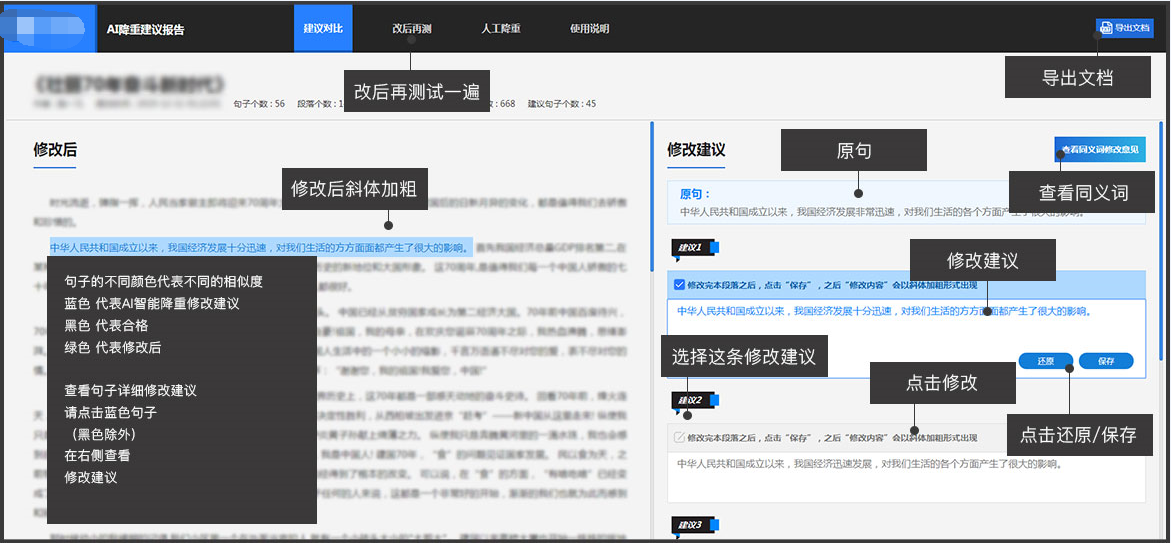This screenshot has width=1171, height=543.
Task: Click the printer icon in 导出文档 button
Action: [1105, 28]
